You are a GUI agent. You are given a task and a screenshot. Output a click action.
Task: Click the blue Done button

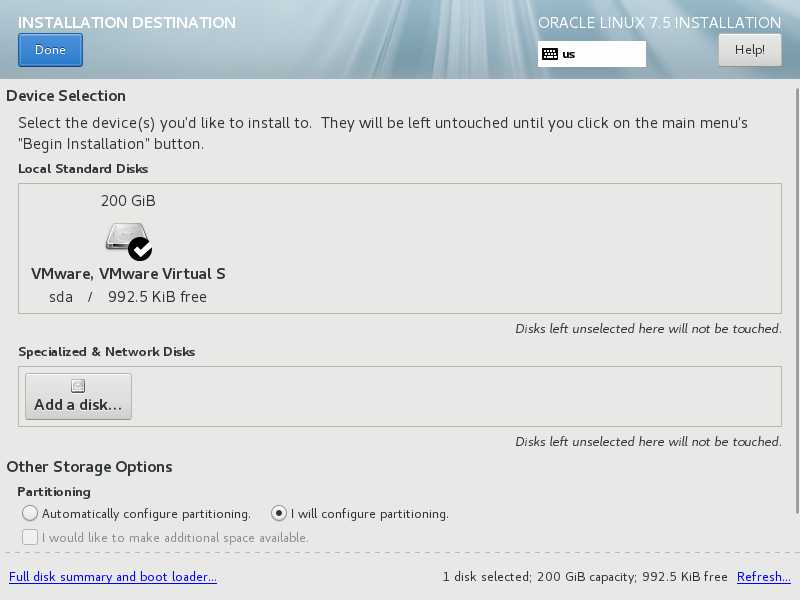pyautogui.click(x=50, y=50)
